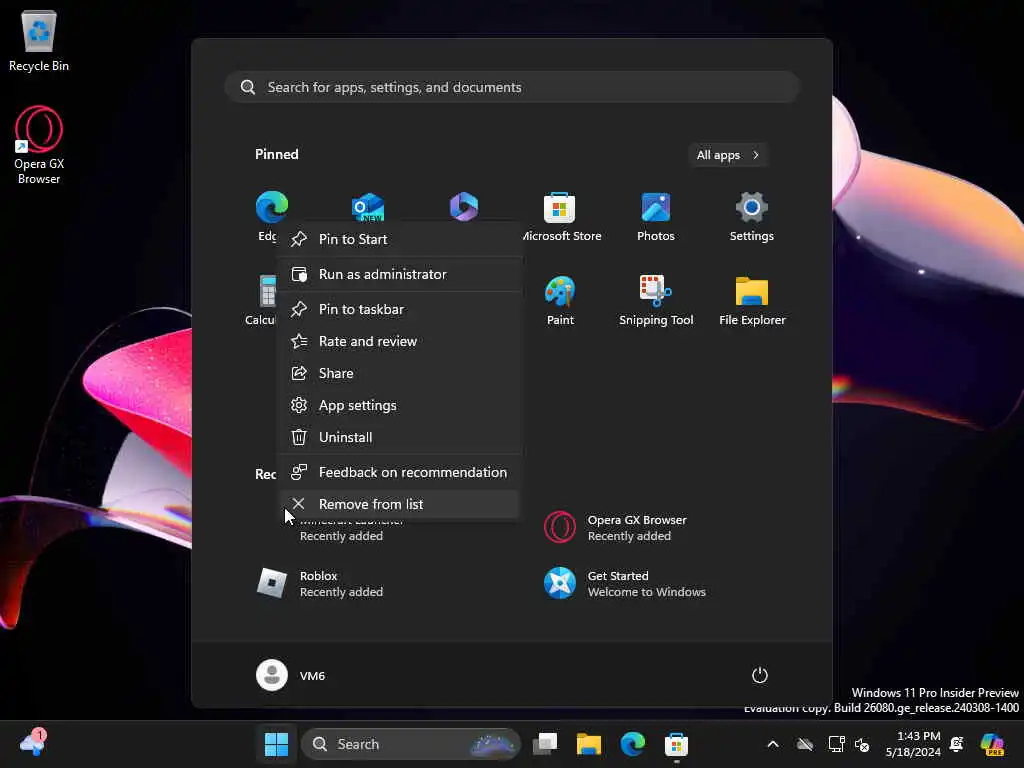
Task: Open Task View on the taskbar
Action: 545,744
